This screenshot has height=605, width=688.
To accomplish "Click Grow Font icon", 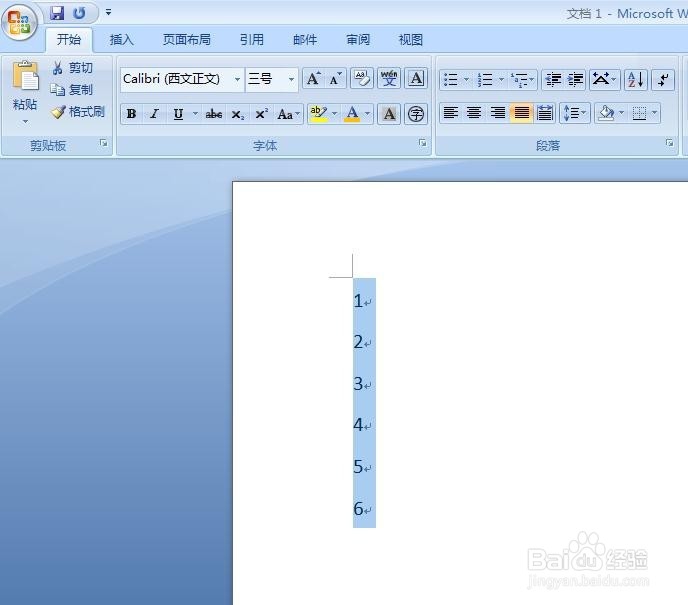I will pos(314,79).
